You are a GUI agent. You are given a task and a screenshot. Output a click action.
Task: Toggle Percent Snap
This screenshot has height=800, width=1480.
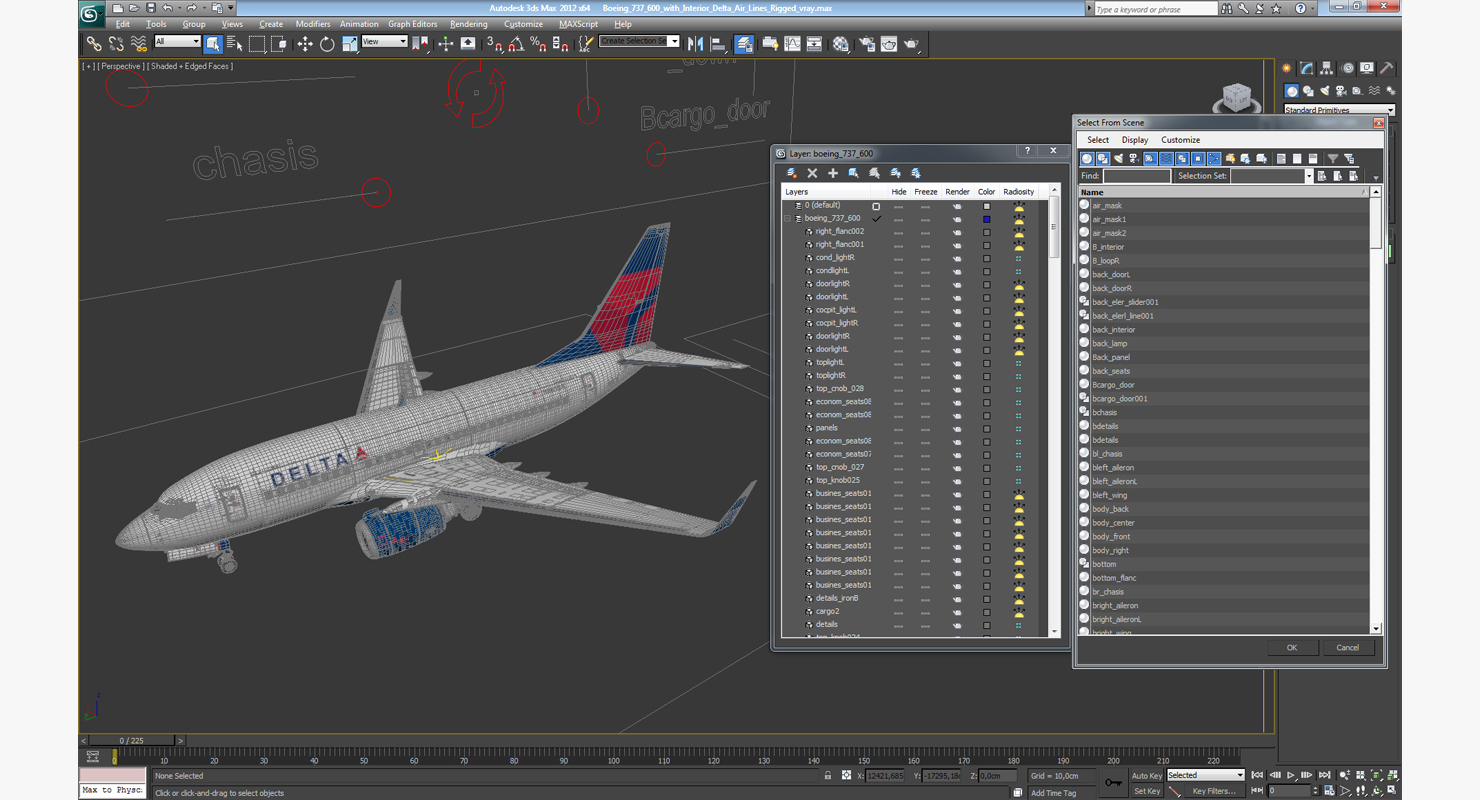[538, 44]
